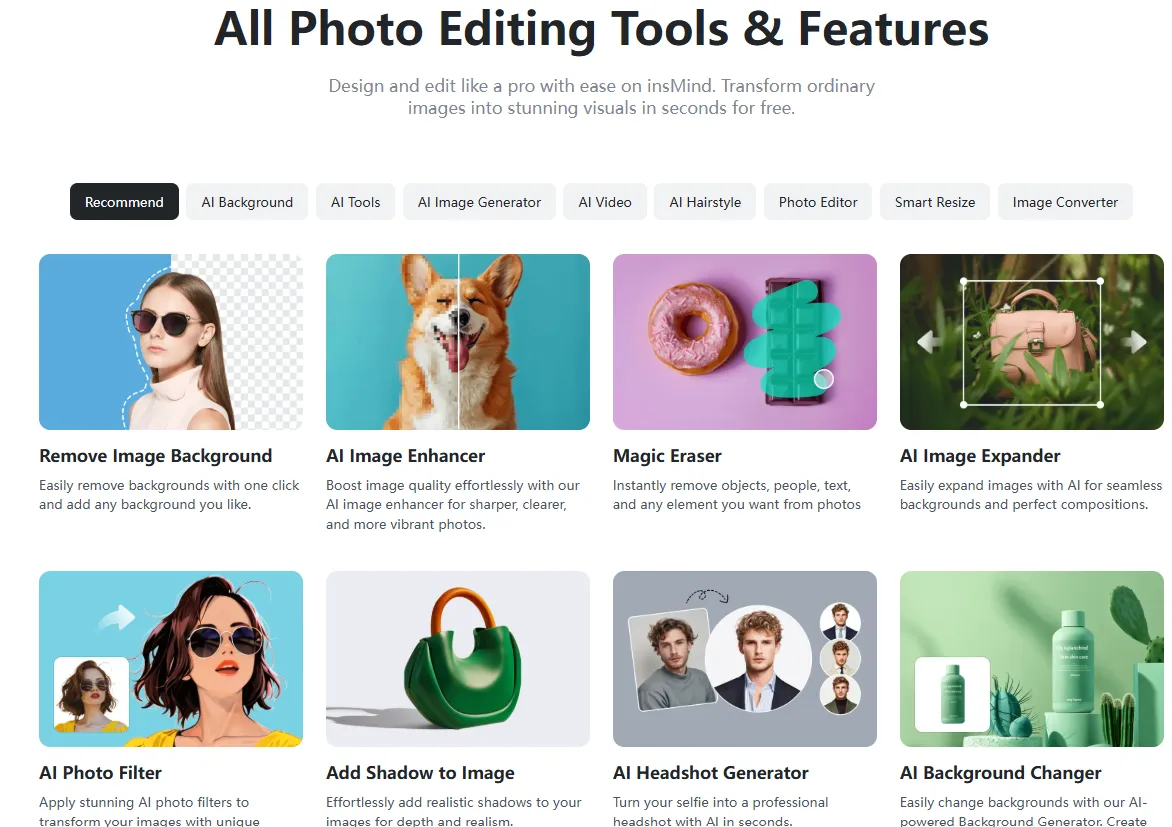Click the selected Recommend filter
Viewport: 1172px width, 827px height.
point(124,201)
